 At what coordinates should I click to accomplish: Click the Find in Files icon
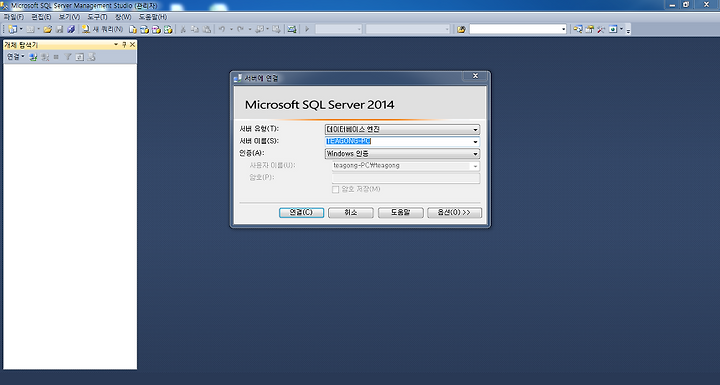pyautogui.click(x=461, y=29)
